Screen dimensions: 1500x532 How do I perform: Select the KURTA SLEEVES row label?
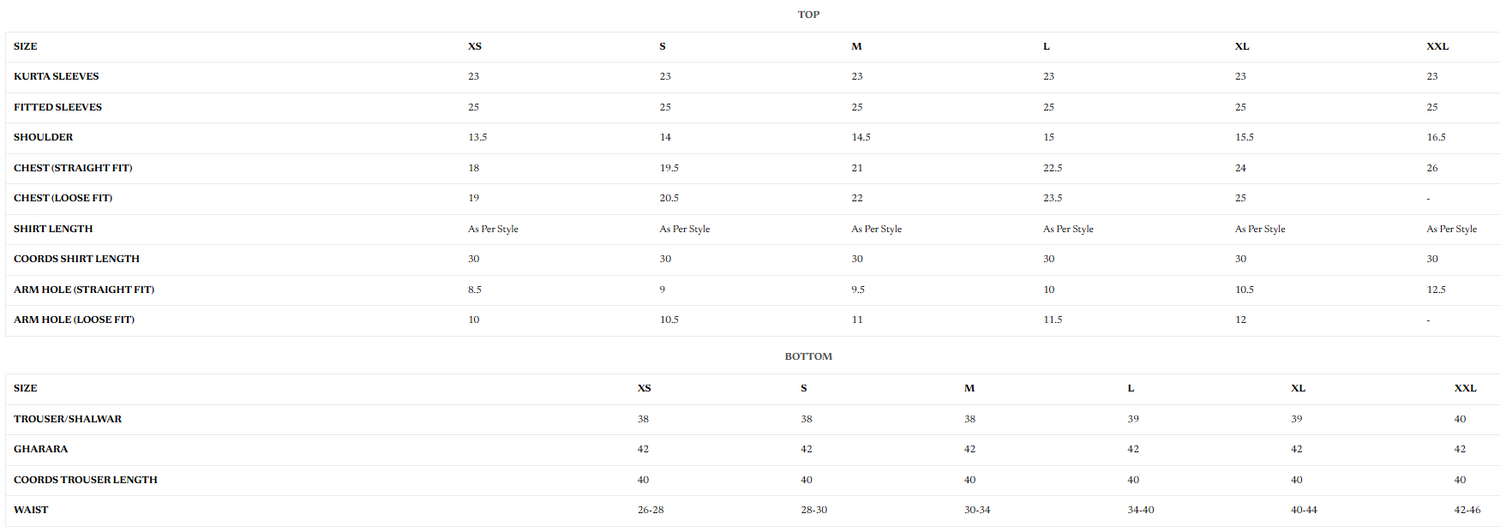[56, 76]
